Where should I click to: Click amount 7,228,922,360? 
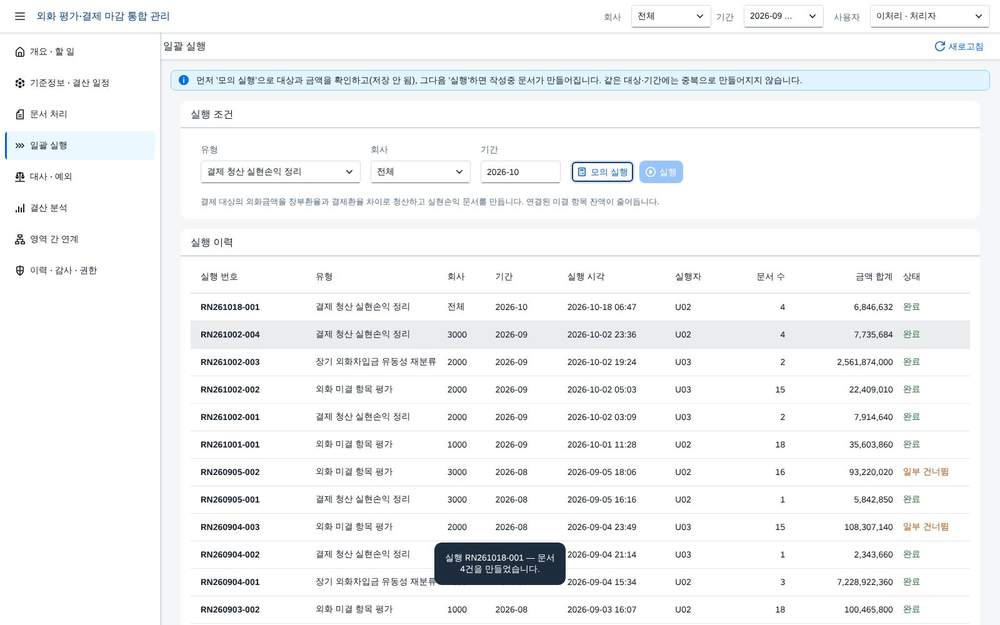pos(865,582)
